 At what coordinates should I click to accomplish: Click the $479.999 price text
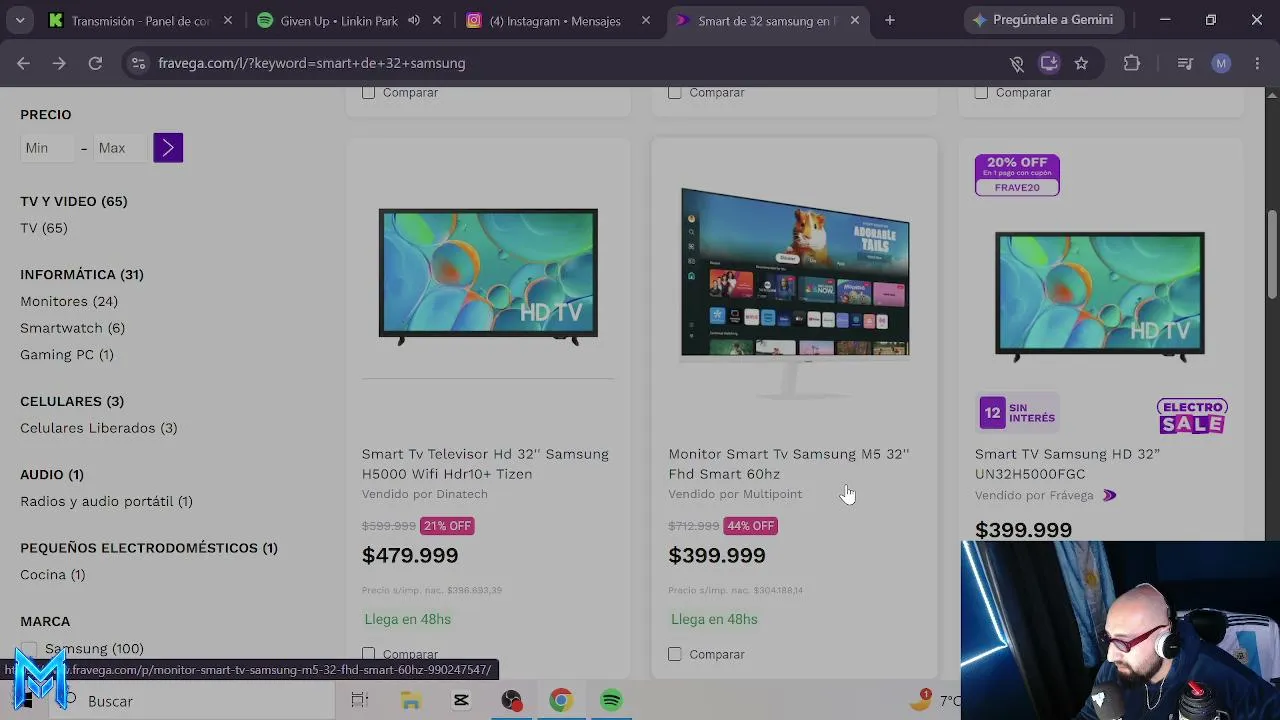tap(410, 555)
